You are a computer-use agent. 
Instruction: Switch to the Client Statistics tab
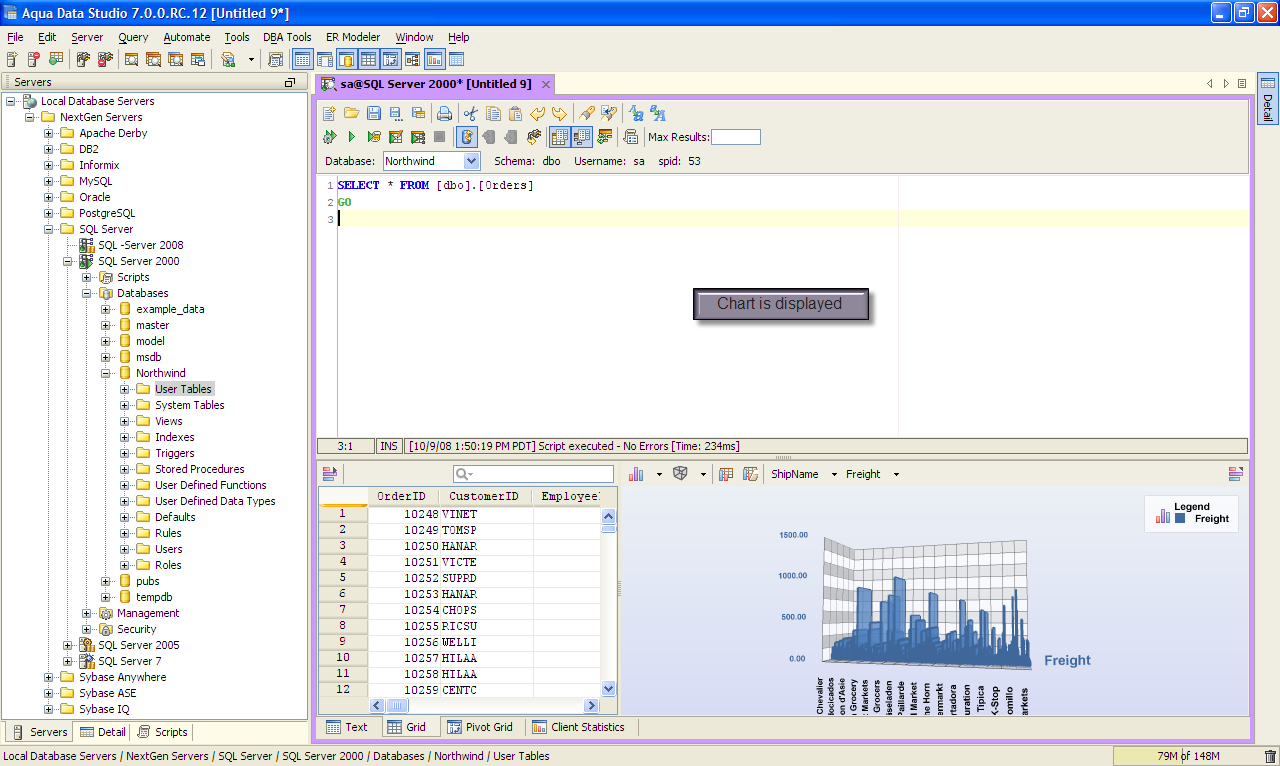point(578,727)
